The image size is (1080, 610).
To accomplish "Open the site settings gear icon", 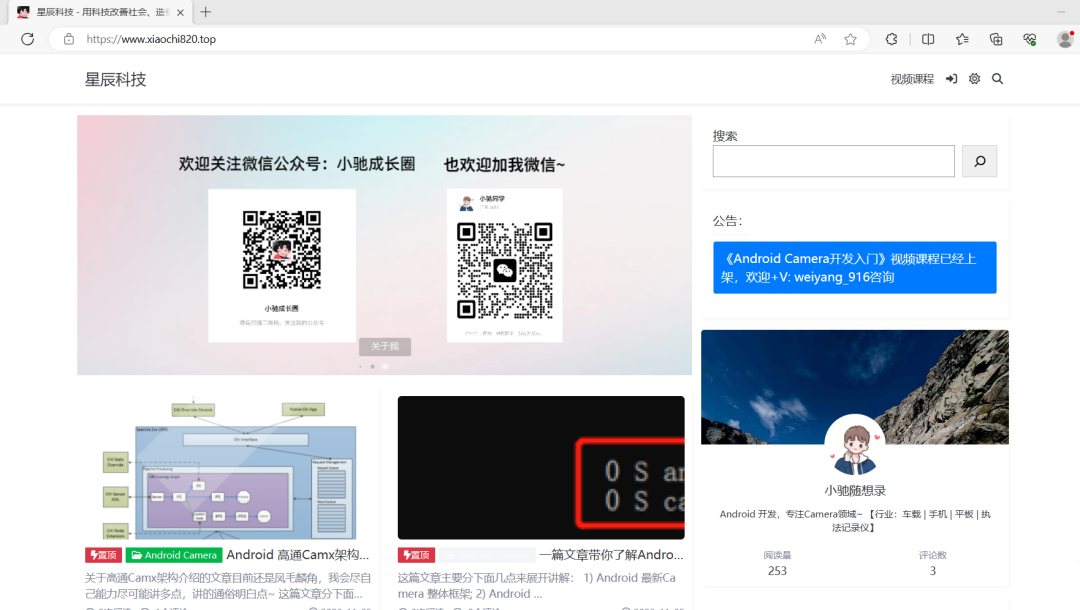I will [975, 79].
